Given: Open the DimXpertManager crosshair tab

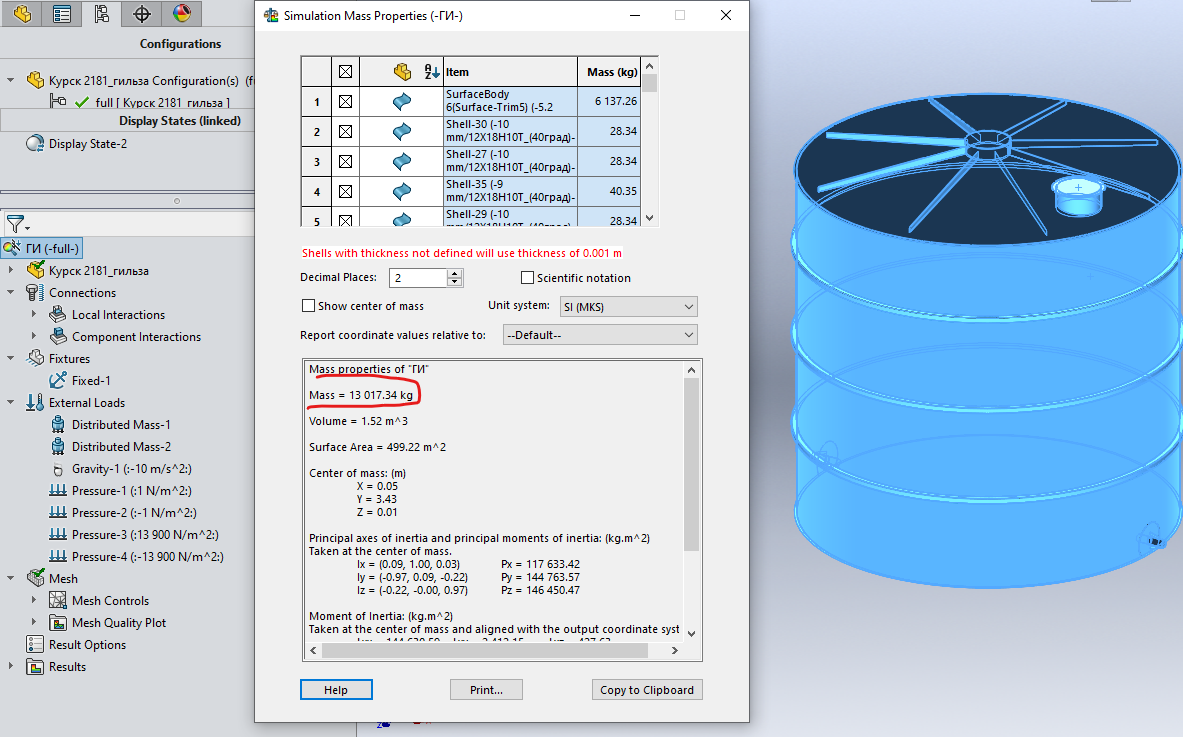Looking at the screenshot, I should 142,14.
